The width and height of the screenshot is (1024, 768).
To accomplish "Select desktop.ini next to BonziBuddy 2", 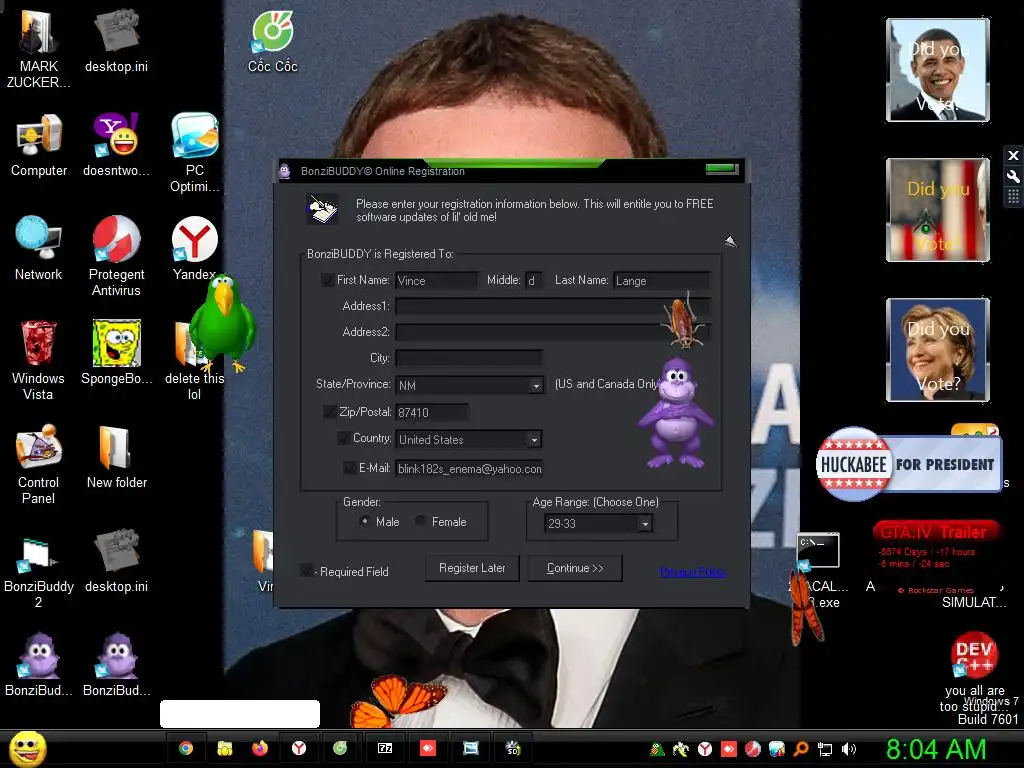I will (116, 560).
